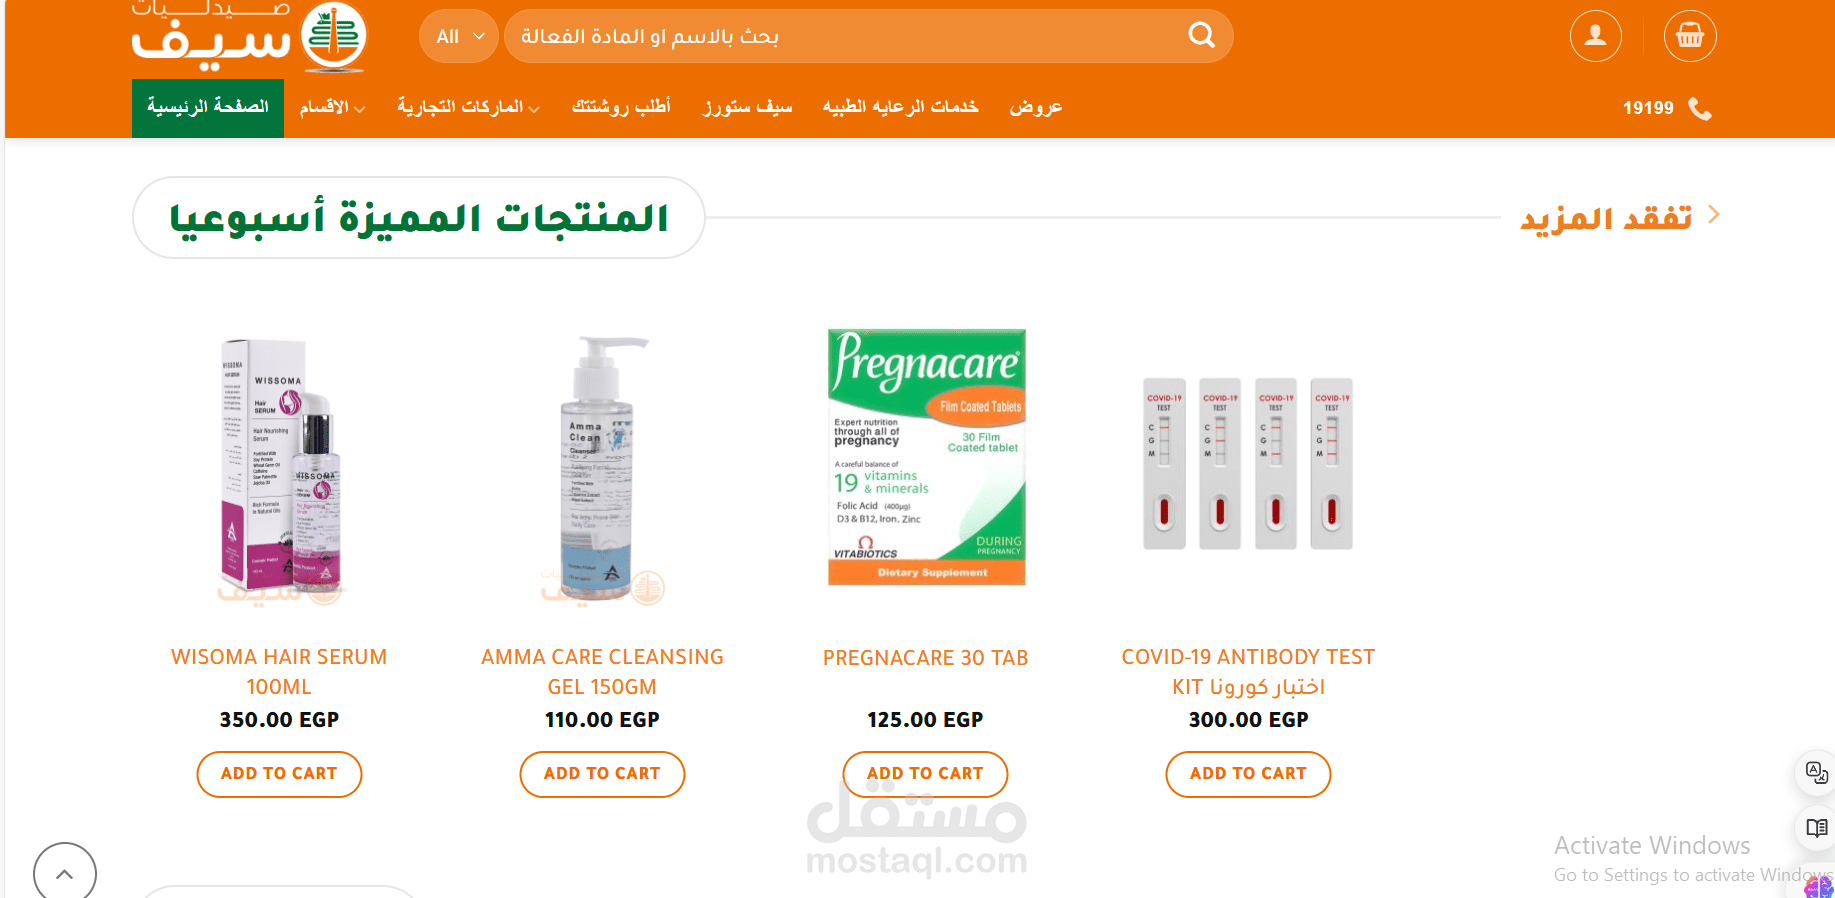Open the AMMA CARE CLEANSING GEL title link
1835x898 pixels.
pyautogui.click(x=602, y=672)
